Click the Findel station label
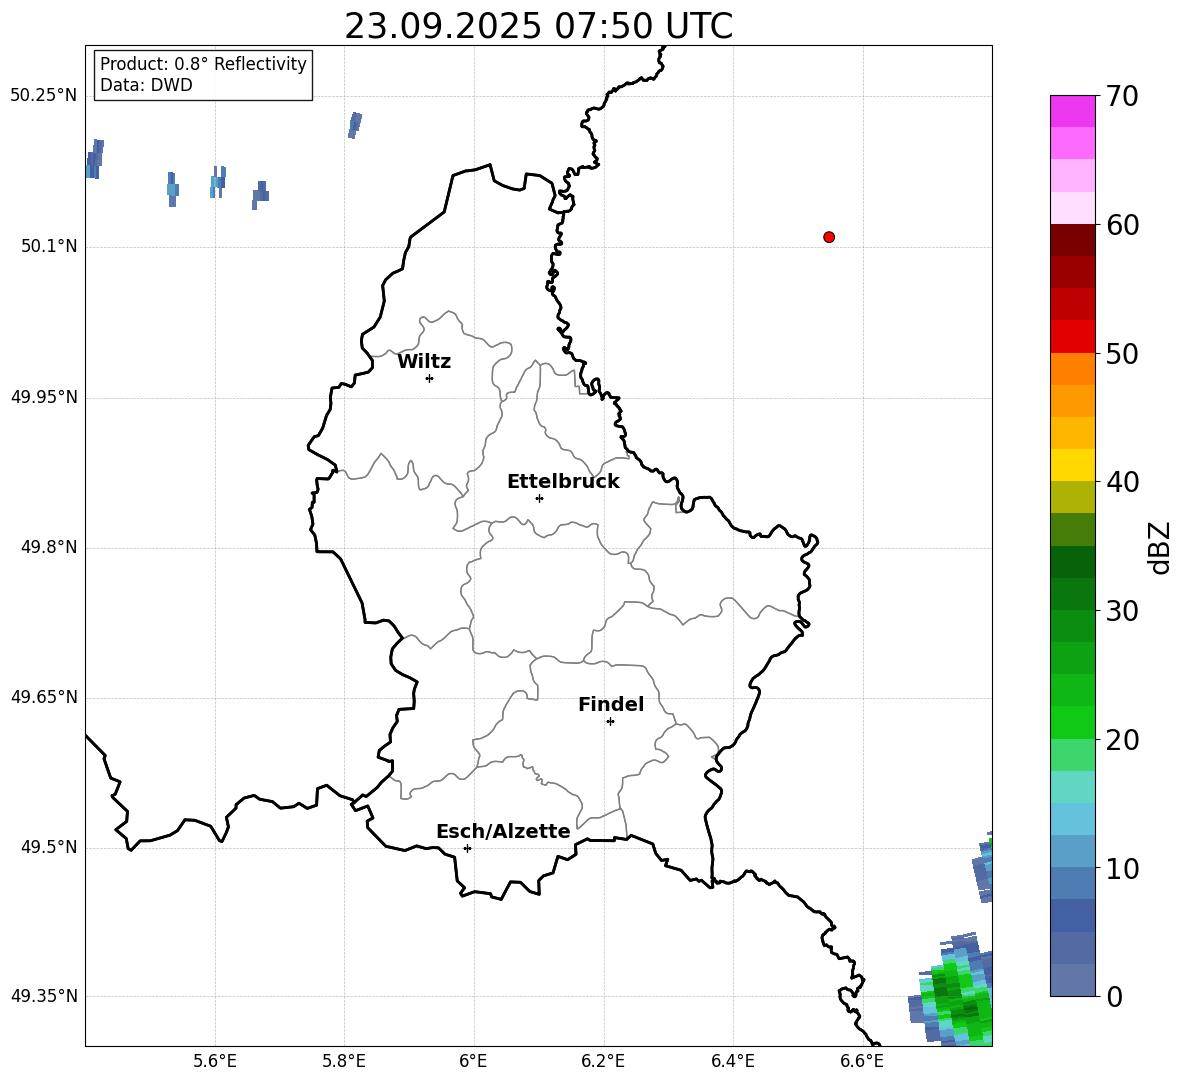 pyautogui.click(x=611, y=704)
